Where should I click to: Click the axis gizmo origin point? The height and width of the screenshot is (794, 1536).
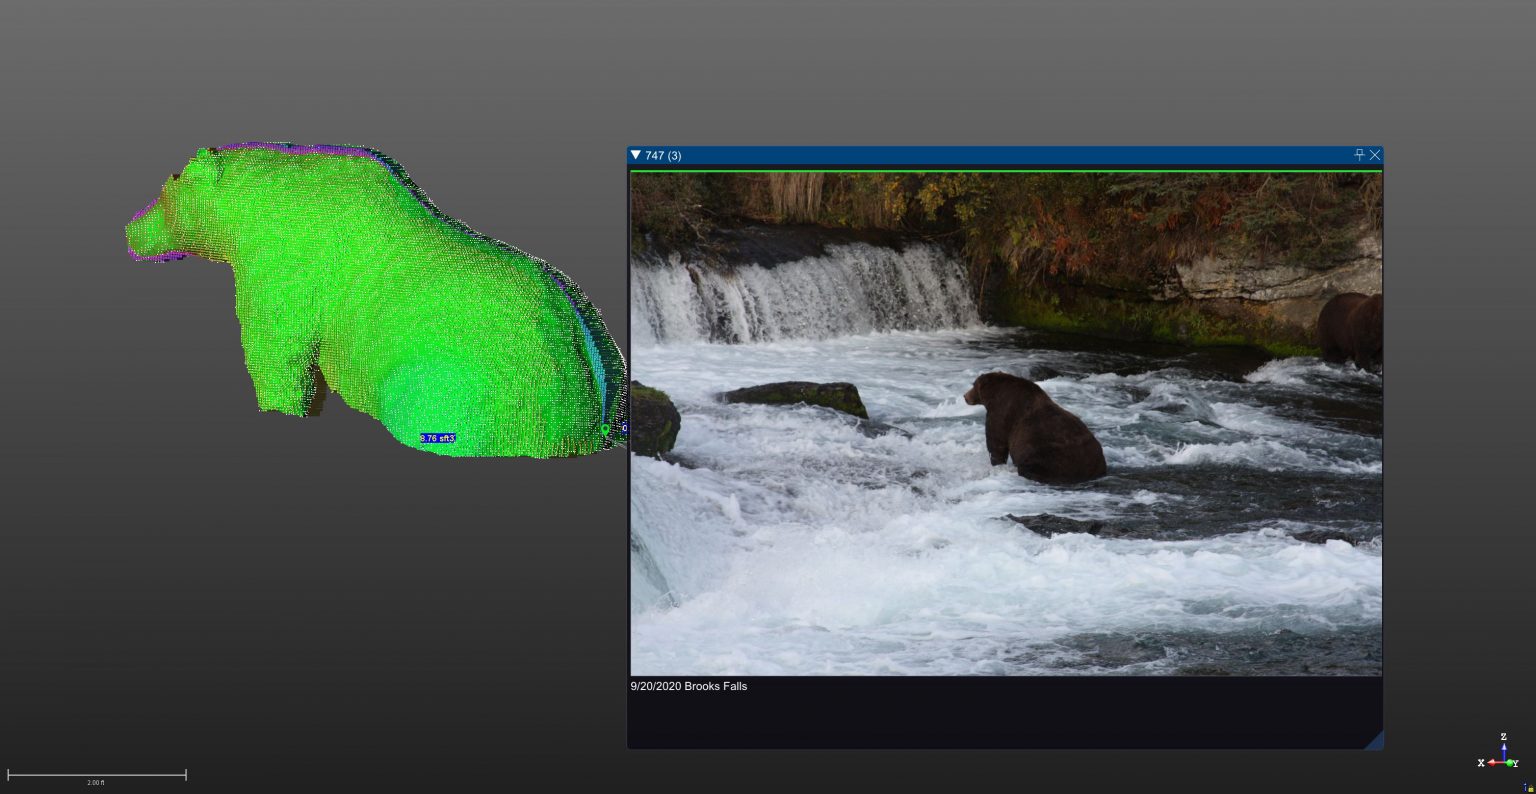click(x=1504, y=762)
